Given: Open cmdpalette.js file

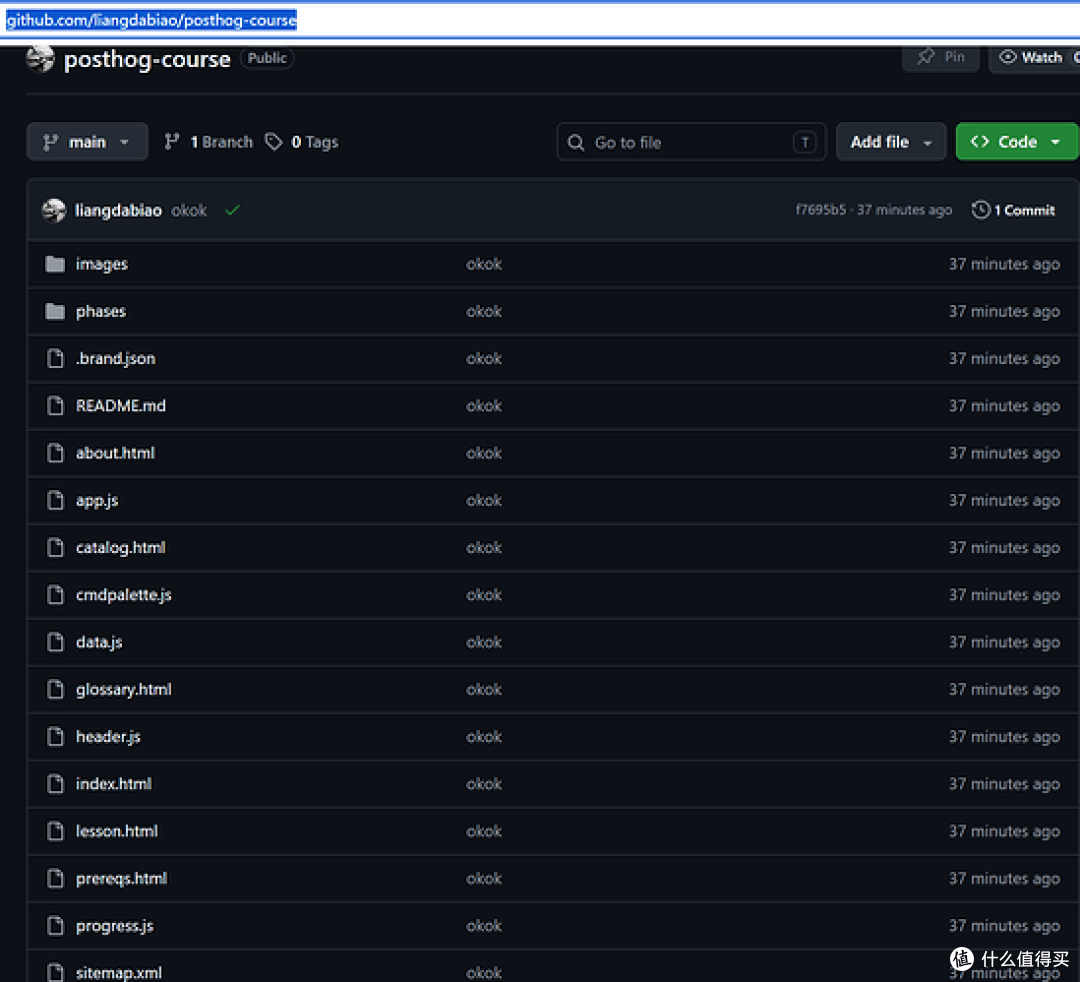Looking at the screenshot, I should coord(123,594).
